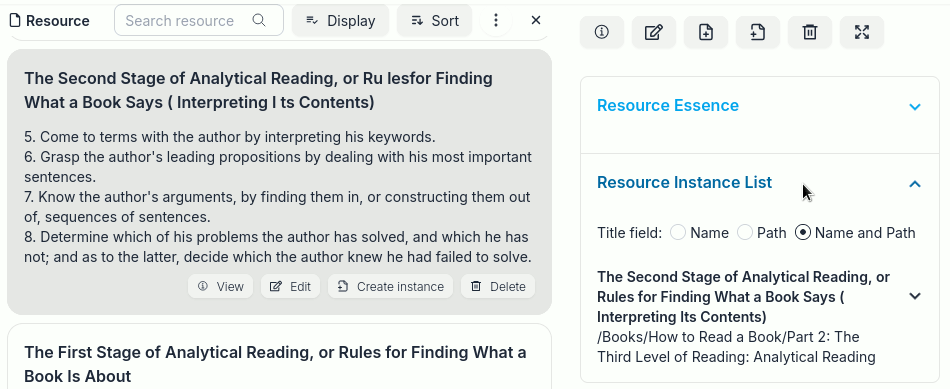Click the instance path /Books/How to Read a Book
Screen dimensions: 950x389
tap(736, 347)
